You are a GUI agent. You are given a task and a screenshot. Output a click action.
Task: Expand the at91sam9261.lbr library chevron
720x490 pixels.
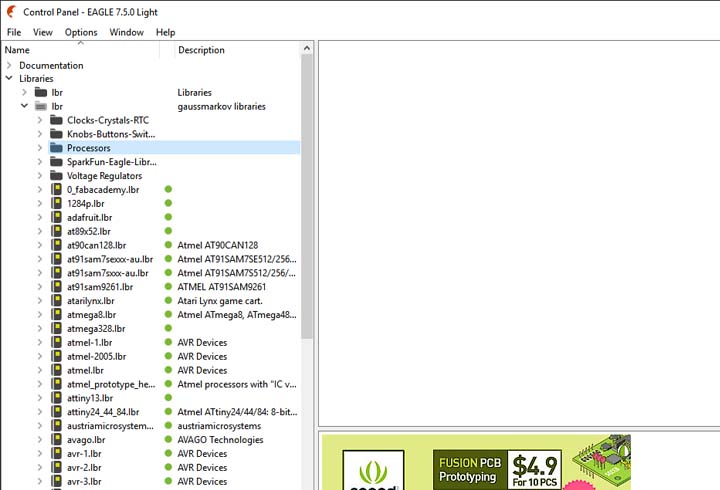(40, 287)
